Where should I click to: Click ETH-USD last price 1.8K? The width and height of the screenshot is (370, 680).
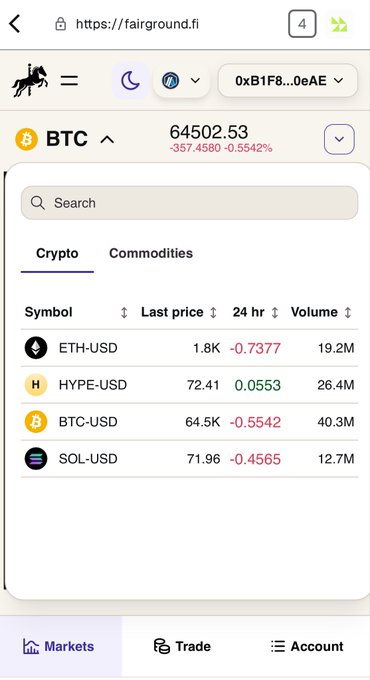206,348
